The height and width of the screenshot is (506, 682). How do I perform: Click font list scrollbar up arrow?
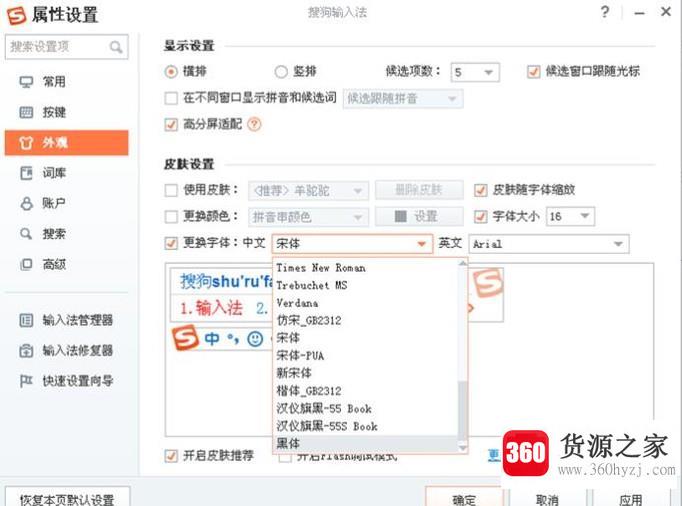tap(463, 264)
